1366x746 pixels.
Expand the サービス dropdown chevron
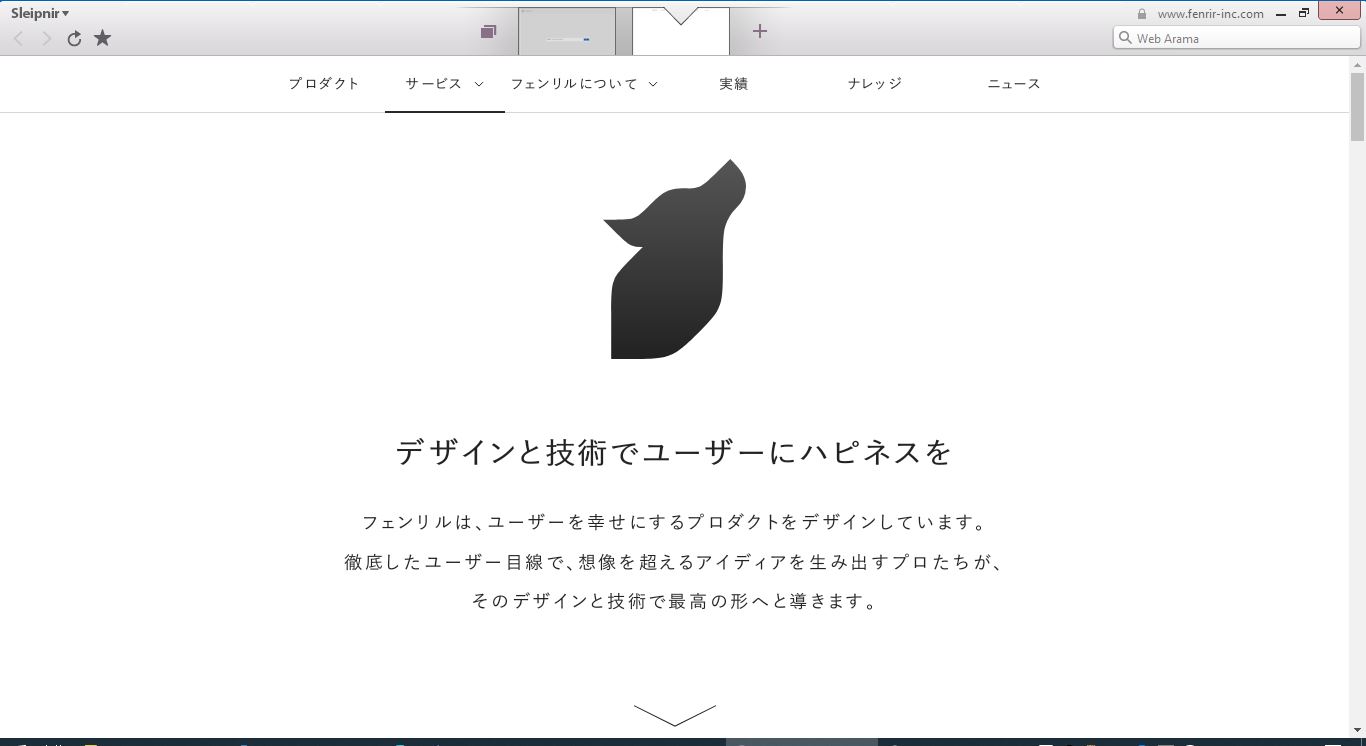click(479, 84)
